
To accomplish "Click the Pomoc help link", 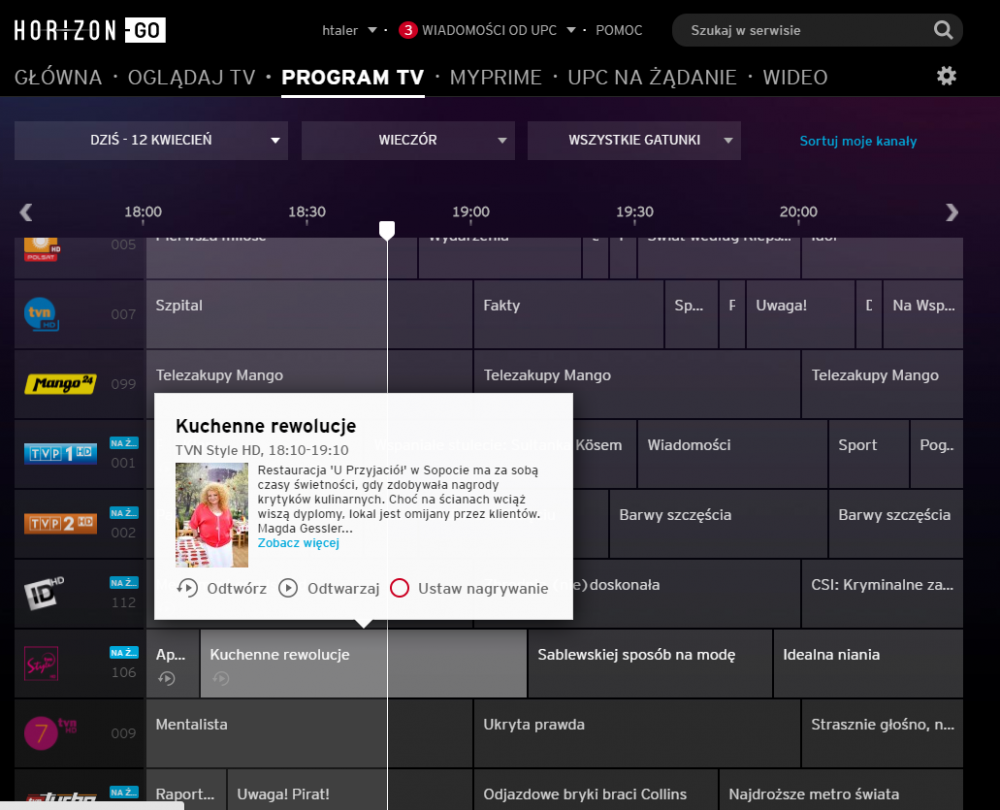I will [619, 30].
